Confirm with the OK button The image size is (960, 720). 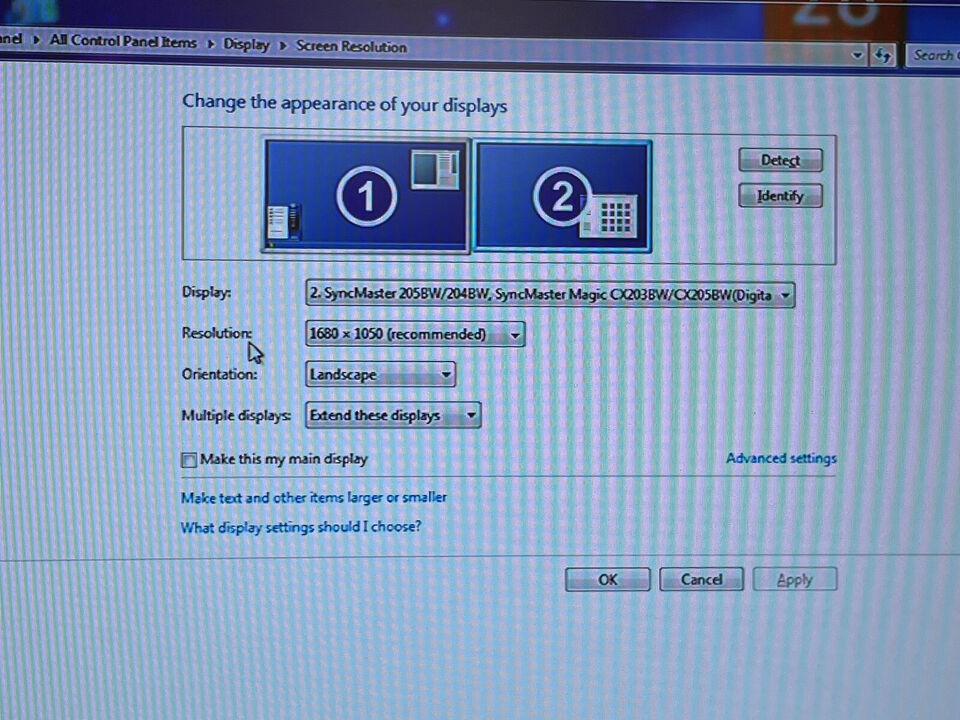click(x=607, y=579)
